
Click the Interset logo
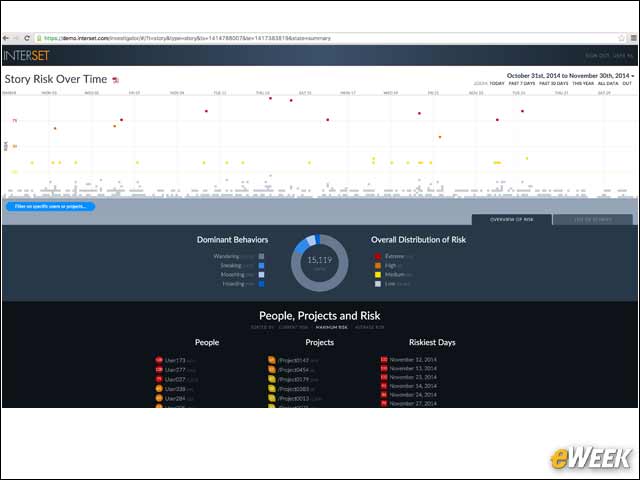point(27,56)
